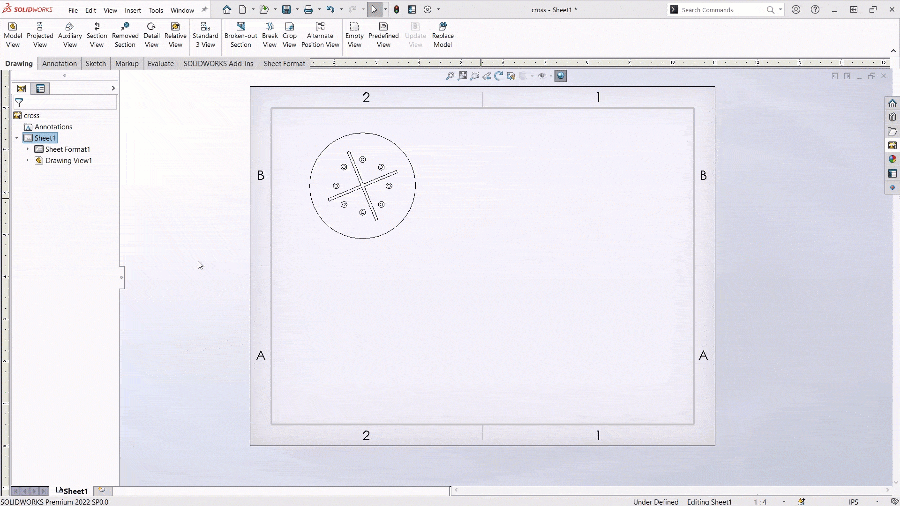Open the Tools menu
900x506 pixels.
click(x=156, y=10)
